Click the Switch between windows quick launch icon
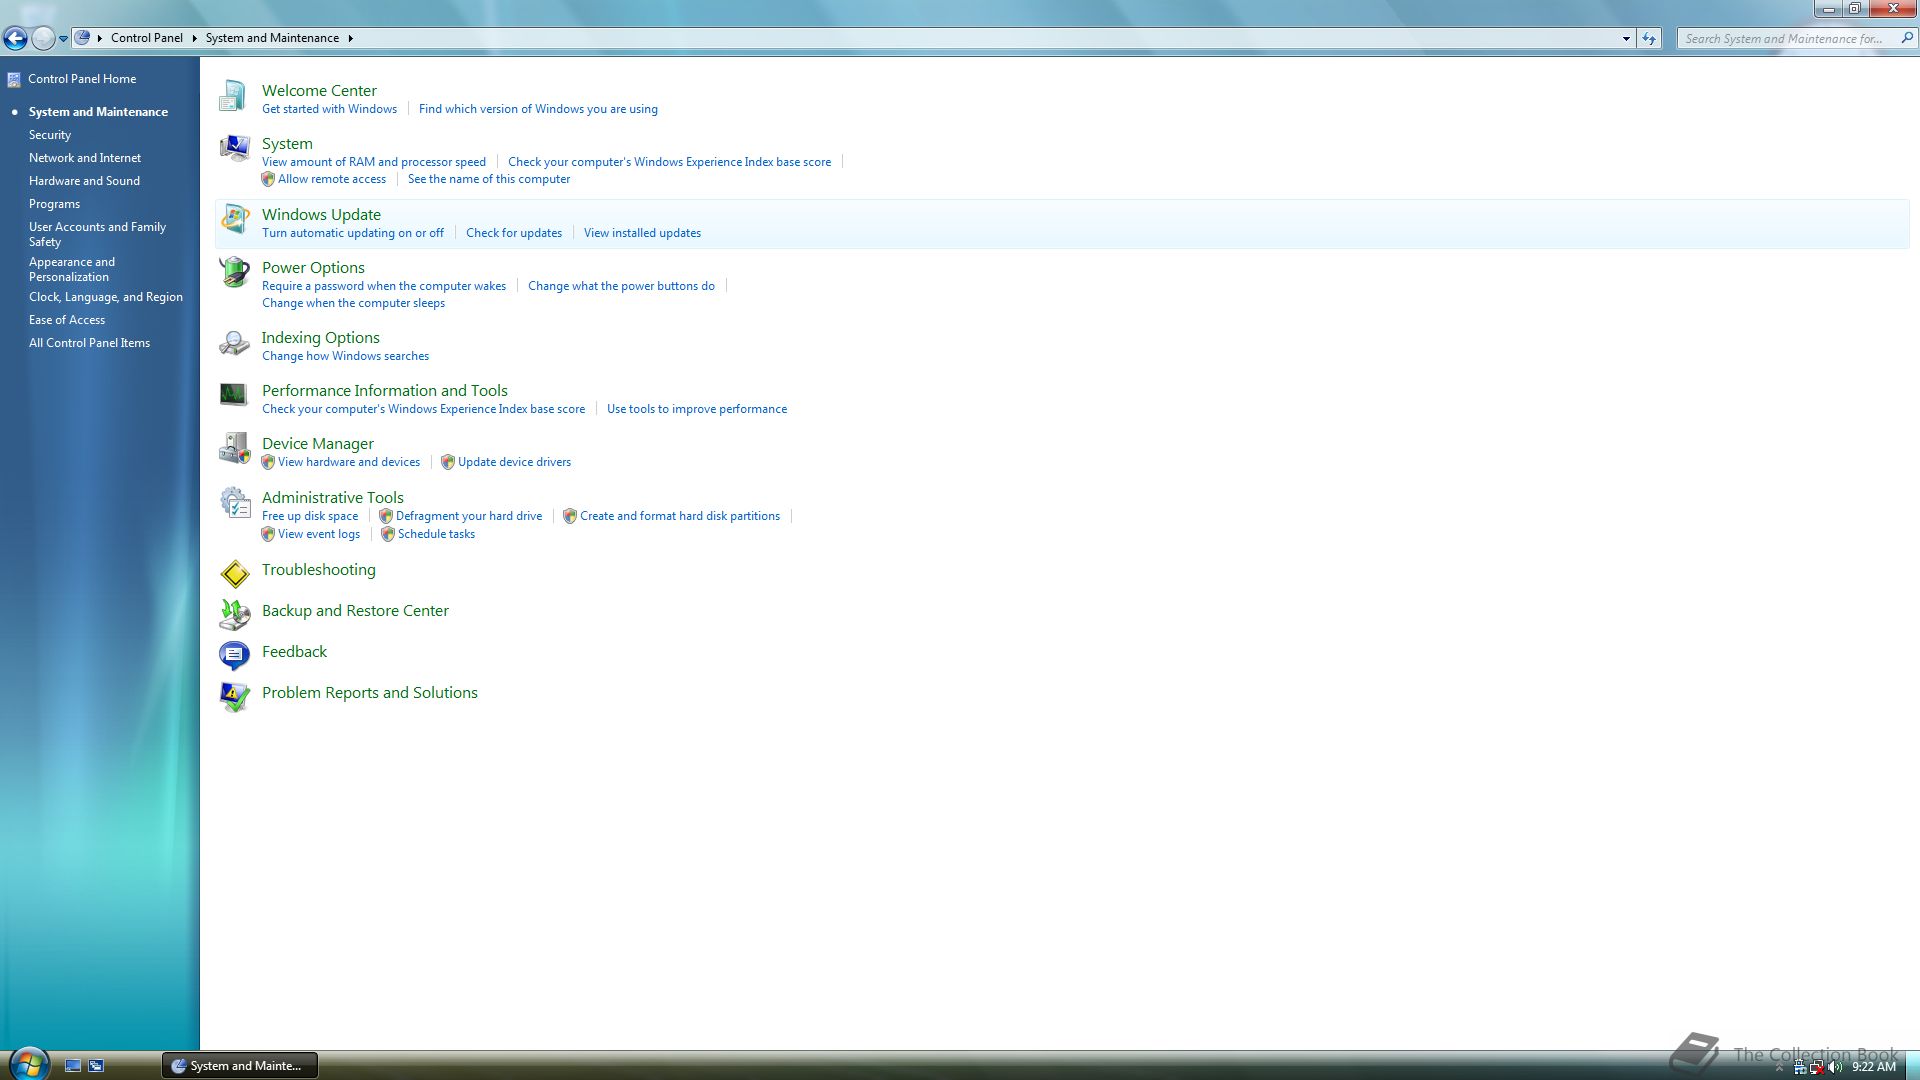The image size is (1920, 1080). [96, 1066]
